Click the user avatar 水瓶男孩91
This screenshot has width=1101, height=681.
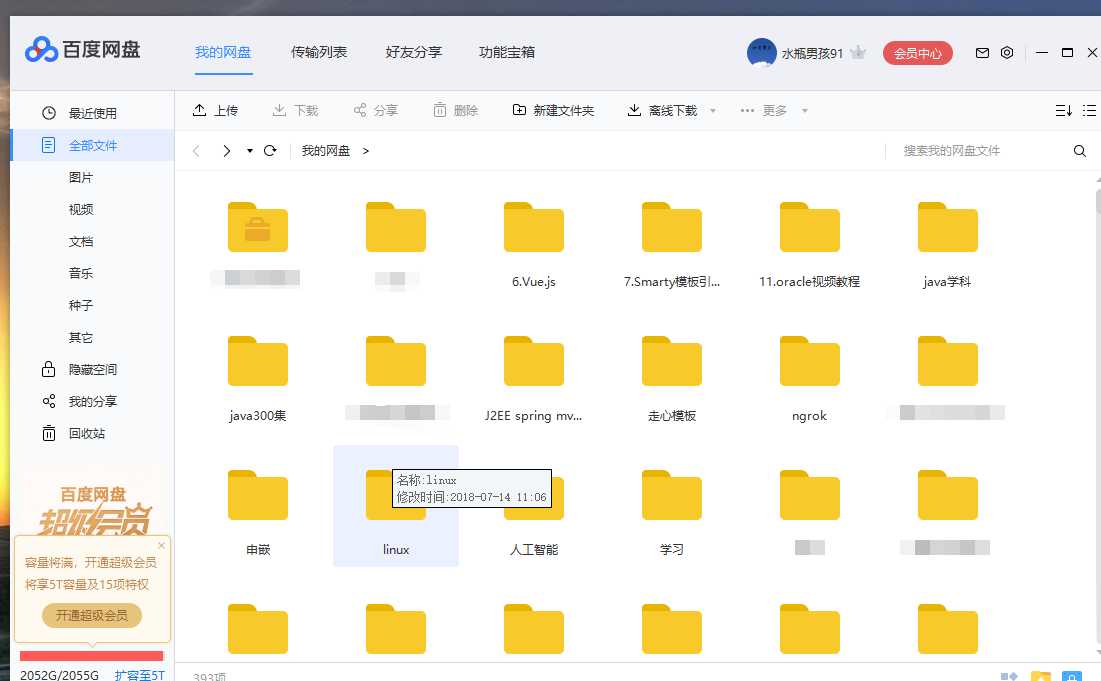coord(761,53)
